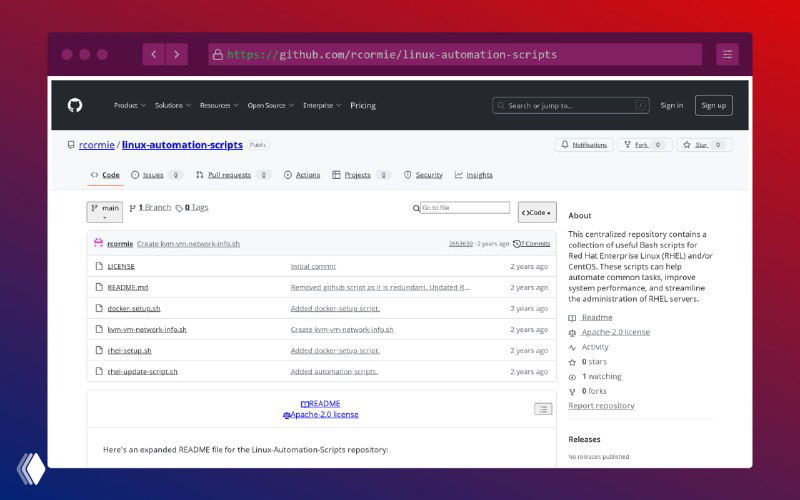
Task: Open the docker-setup.sh file
Action: point(134,308)
